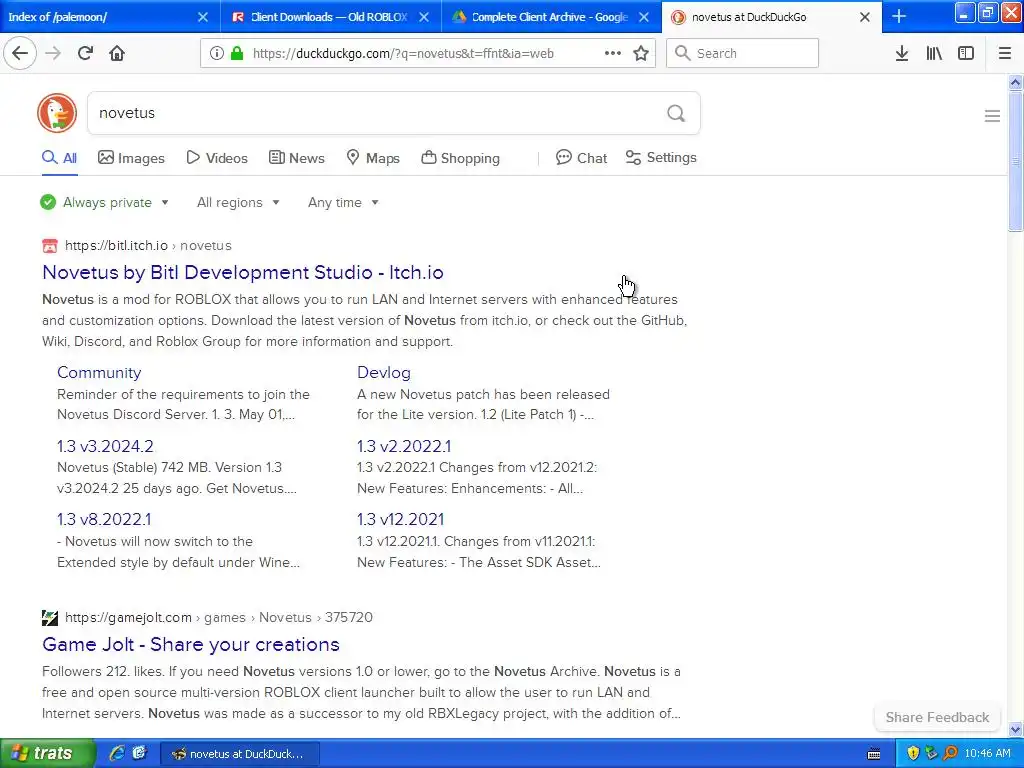Open page actions three-dot menu in the address bar

click(613, 54)
